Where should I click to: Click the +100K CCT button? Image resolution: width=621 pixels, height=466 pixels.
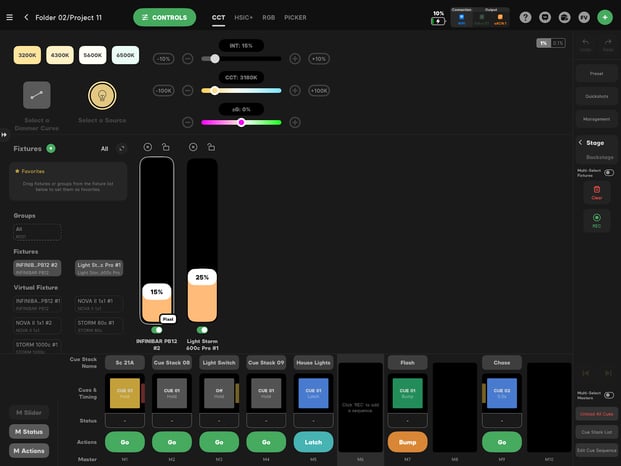coord(319,91)
